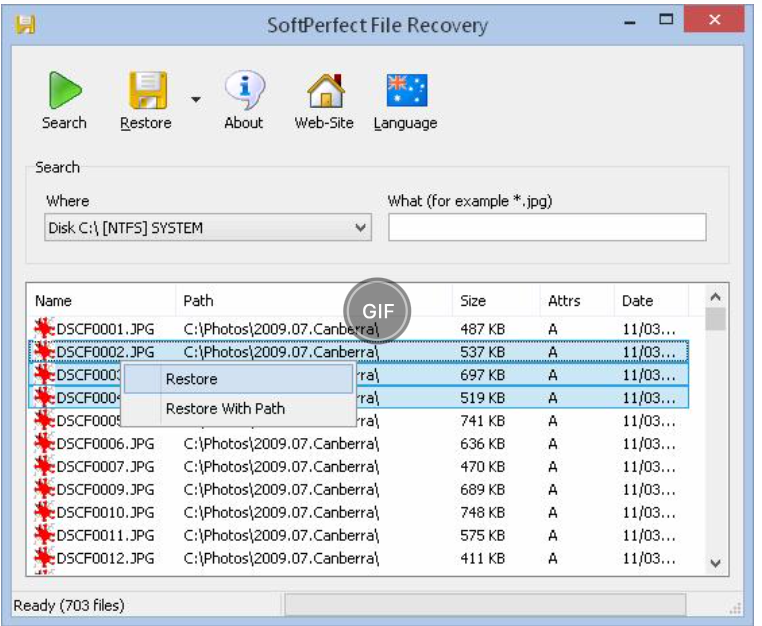Click the progress bar in status bar
Image resolution: width=762 pixels, height=626 pixels.
[485, 605]
